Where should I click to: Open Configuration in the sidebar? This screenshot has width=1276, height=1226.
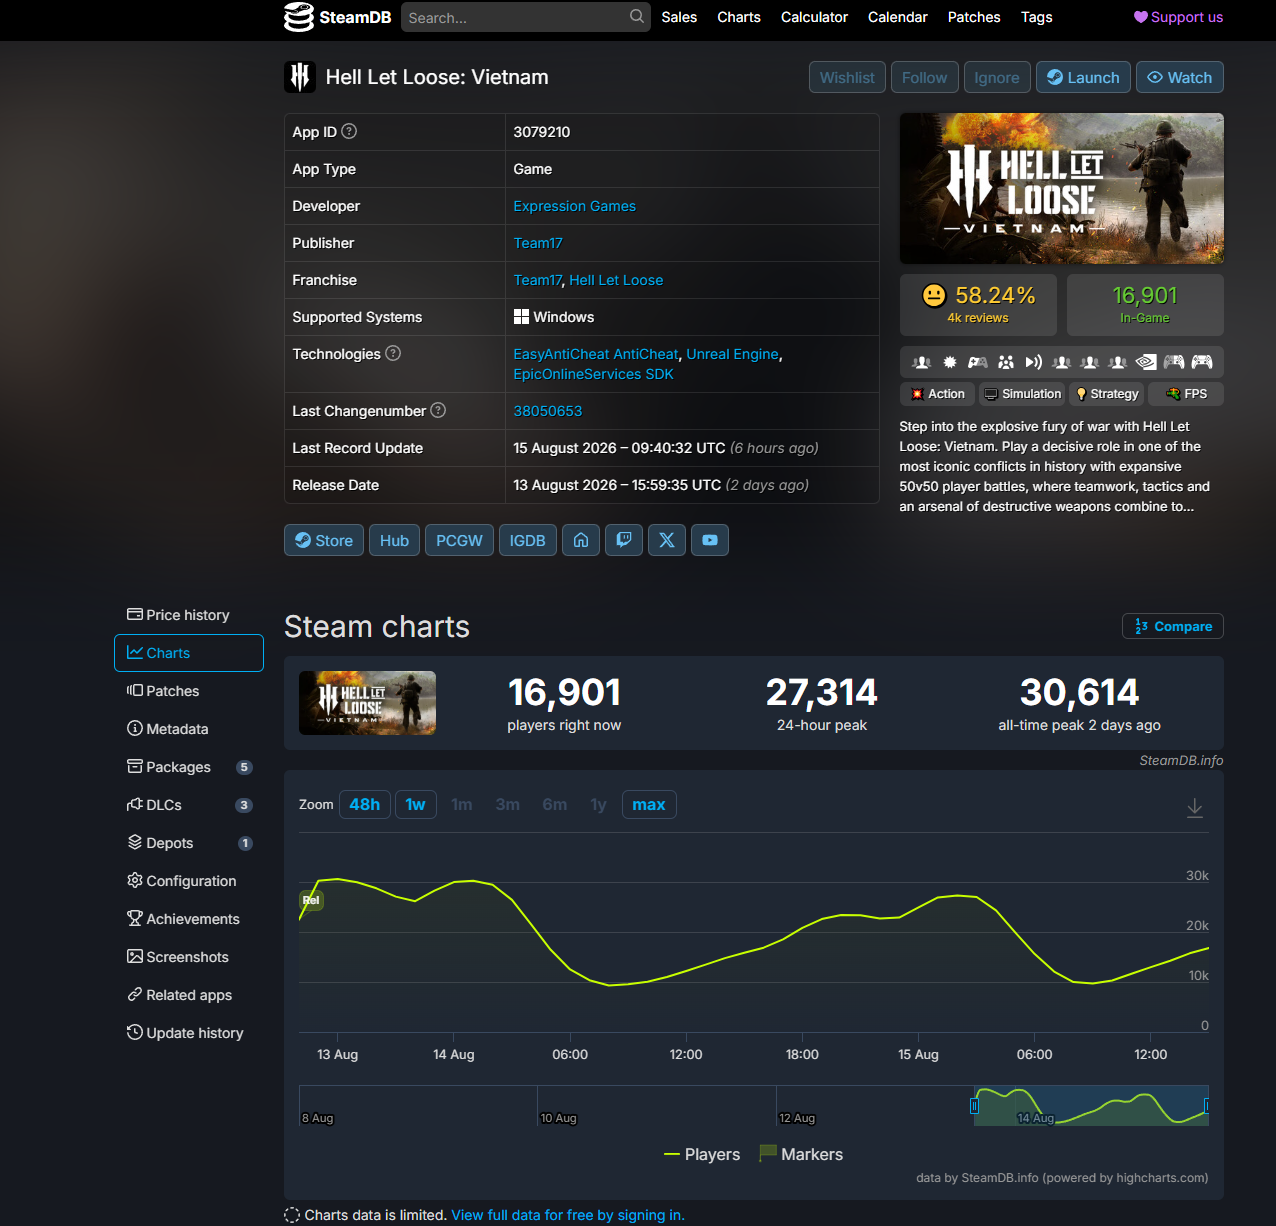[x=189, y=881]
